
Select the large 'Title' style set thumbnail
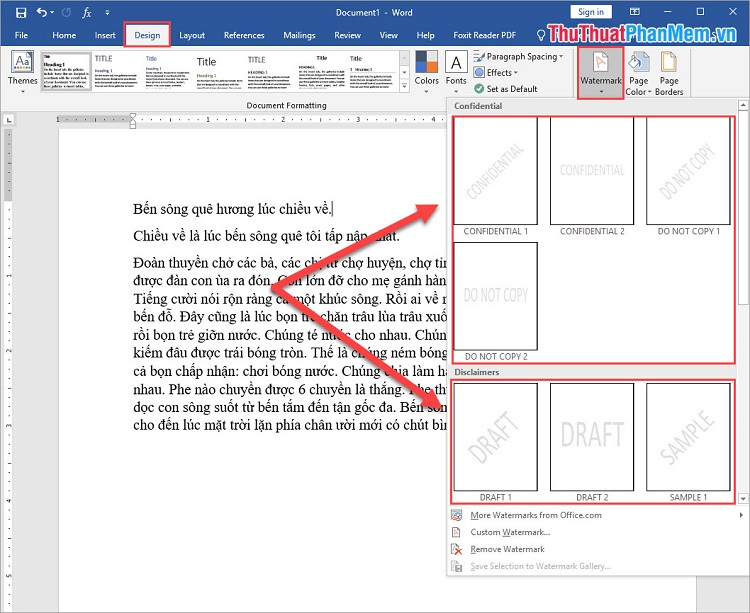(218, 71)
